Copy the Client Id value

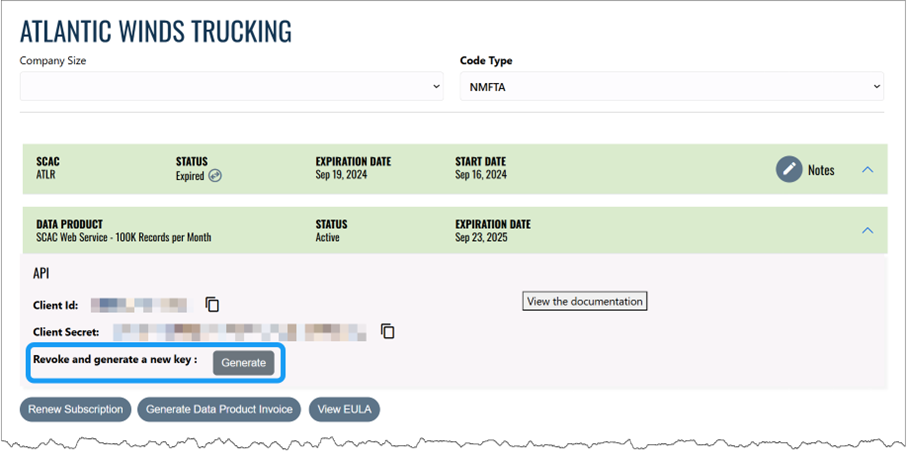point(212,304)
